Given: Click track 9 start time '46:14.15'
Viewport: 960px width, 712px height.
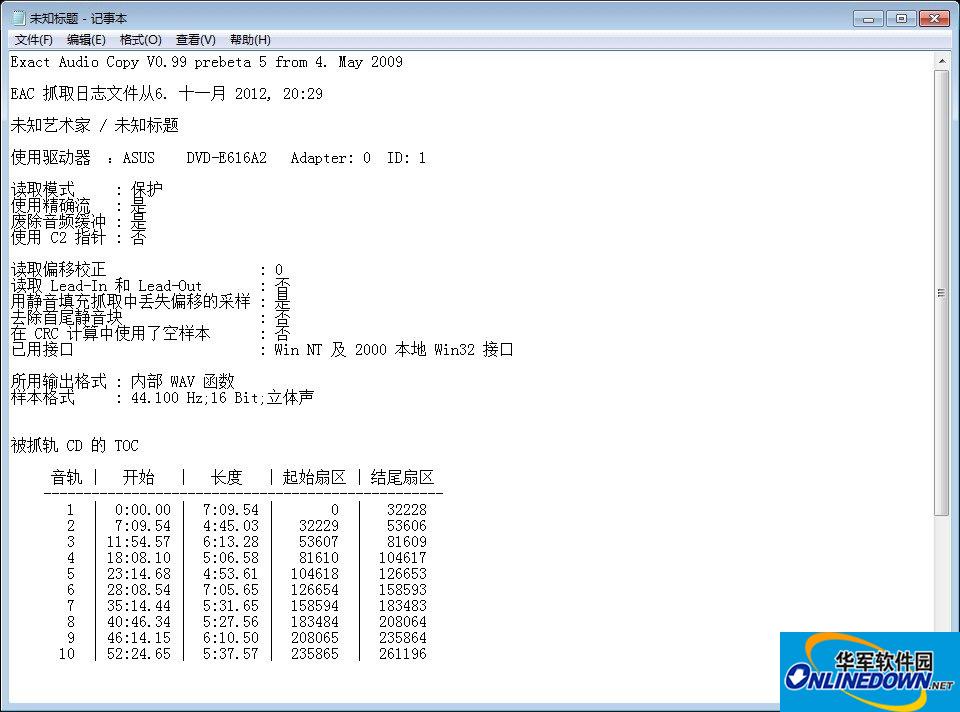Looking at the screenshot, I should coord(138,637).
